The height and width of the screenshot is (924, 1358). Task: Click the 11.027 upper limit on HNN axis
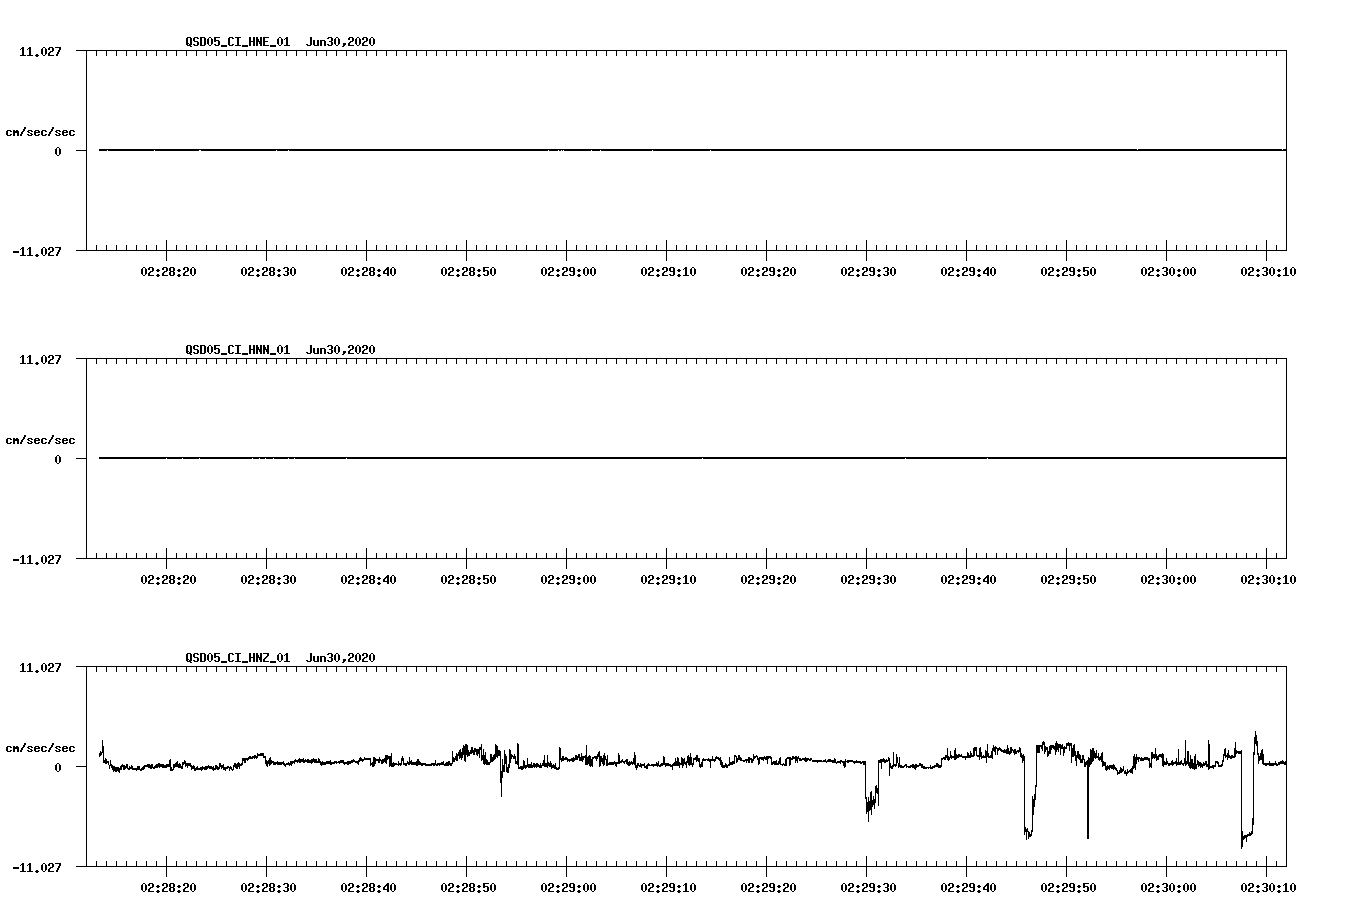pyautogui.click(x=40, y=359)
